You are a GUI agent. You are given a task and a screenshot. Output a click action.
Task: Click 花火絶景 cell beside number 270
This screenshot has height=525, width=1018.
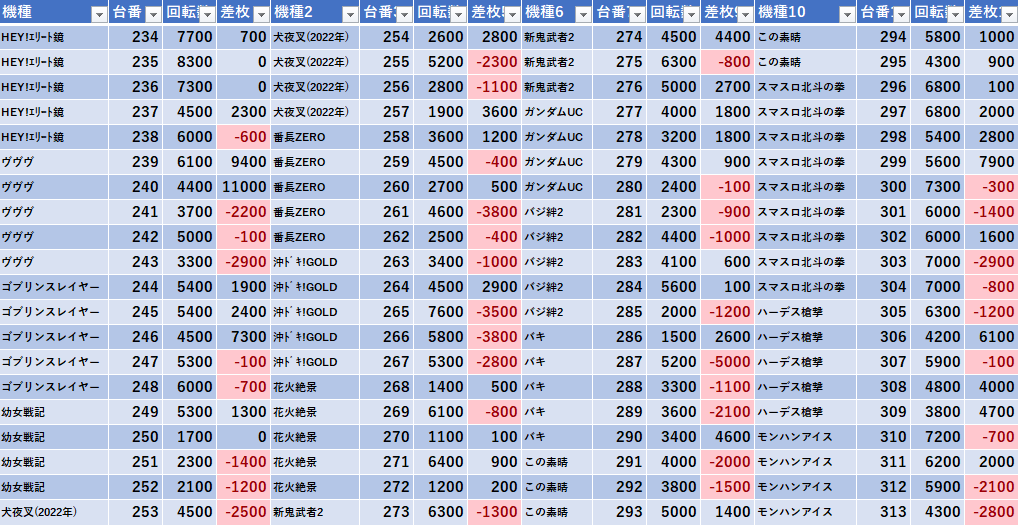[x=315, y=437]
